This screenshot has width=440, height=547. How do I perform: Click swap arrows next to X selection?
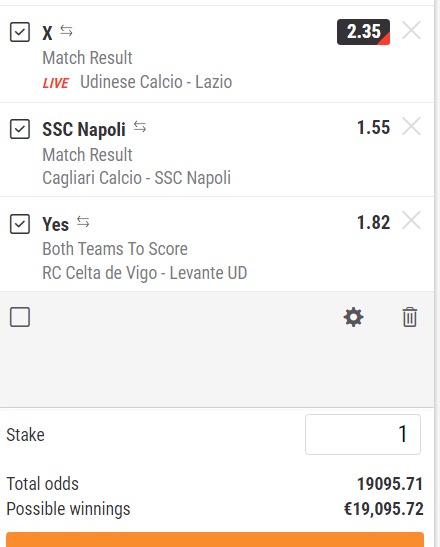(66, 31)
